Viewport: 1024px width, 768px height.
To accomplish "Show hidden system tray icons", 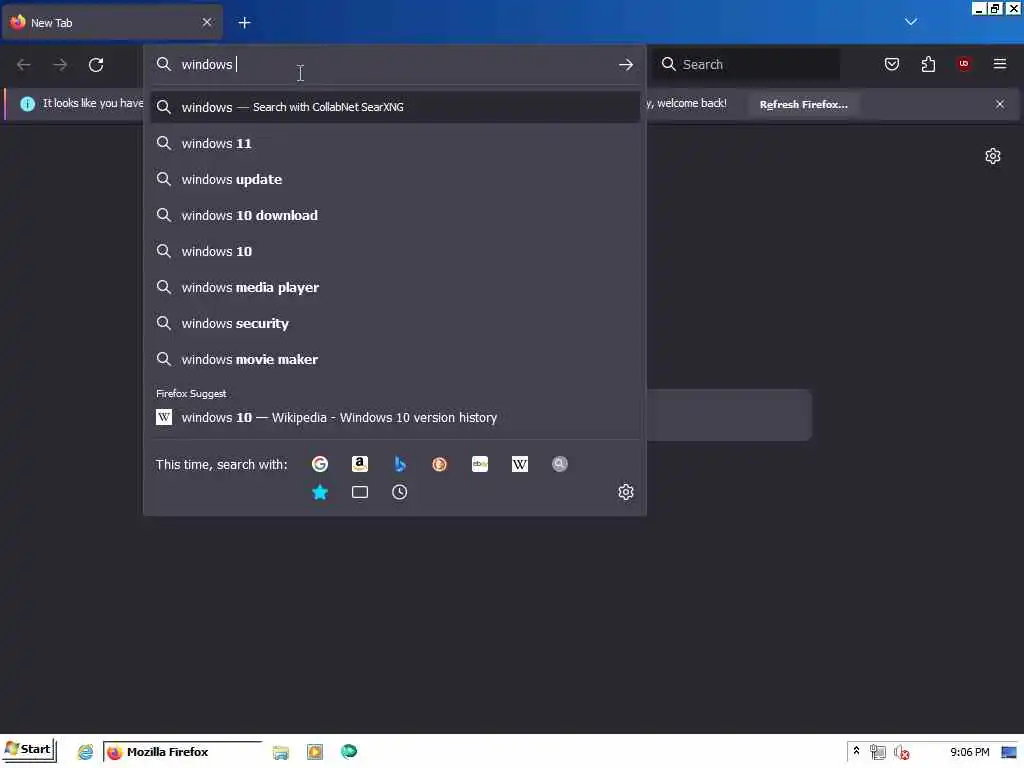I will tap(856, 752).
